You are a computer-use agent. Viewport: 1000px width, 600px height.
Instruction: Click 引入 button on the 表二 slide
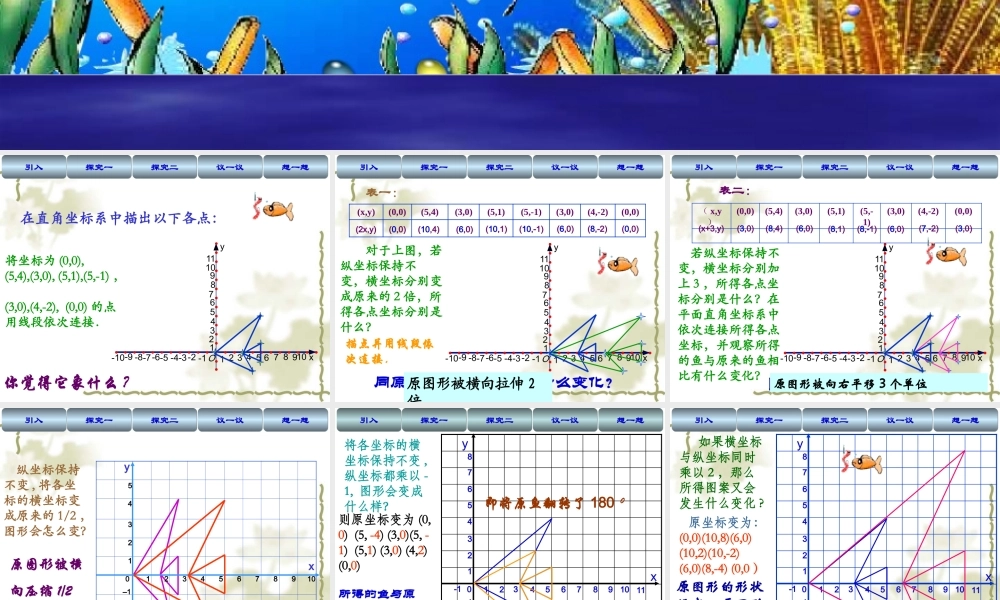tap(703, 167)
